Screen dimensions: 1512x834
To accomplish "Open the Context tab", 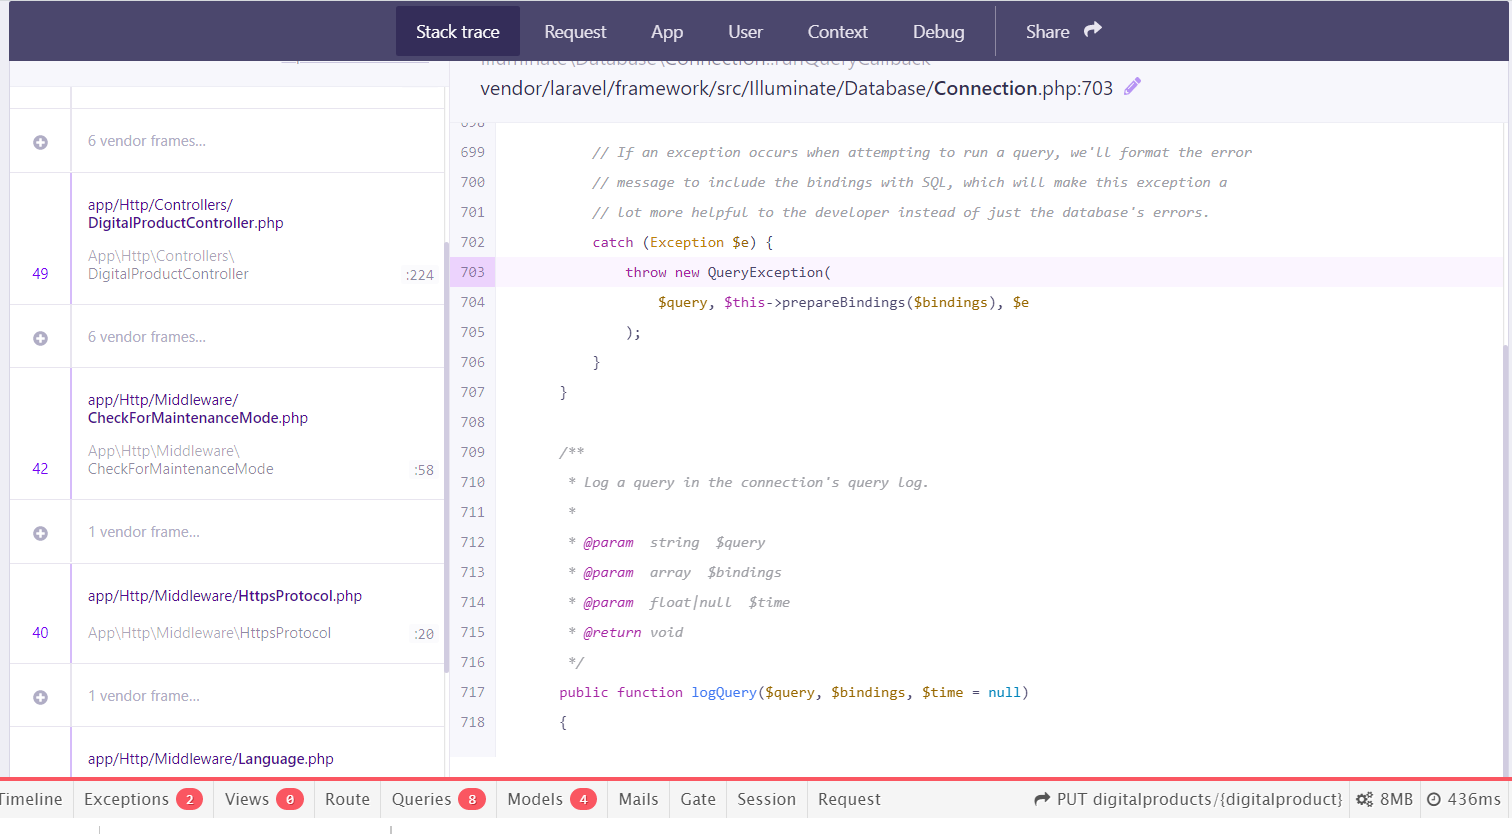I will pyautogui.click(x=837, y=31).
